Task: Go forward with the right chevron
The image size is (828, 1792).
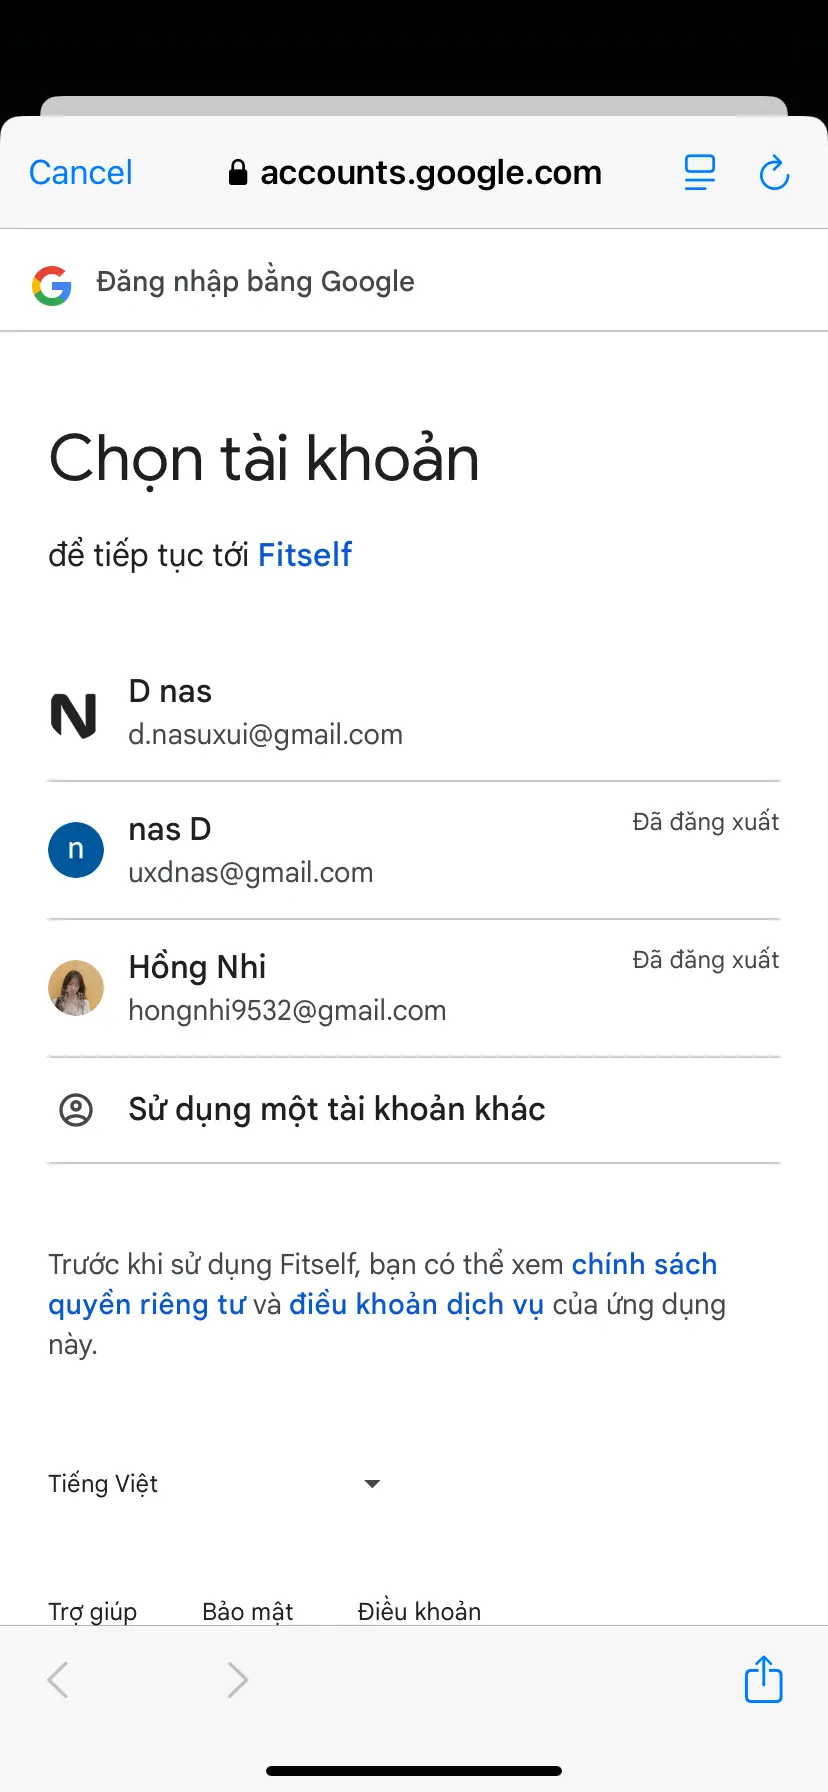Action: coord(237,1680)
